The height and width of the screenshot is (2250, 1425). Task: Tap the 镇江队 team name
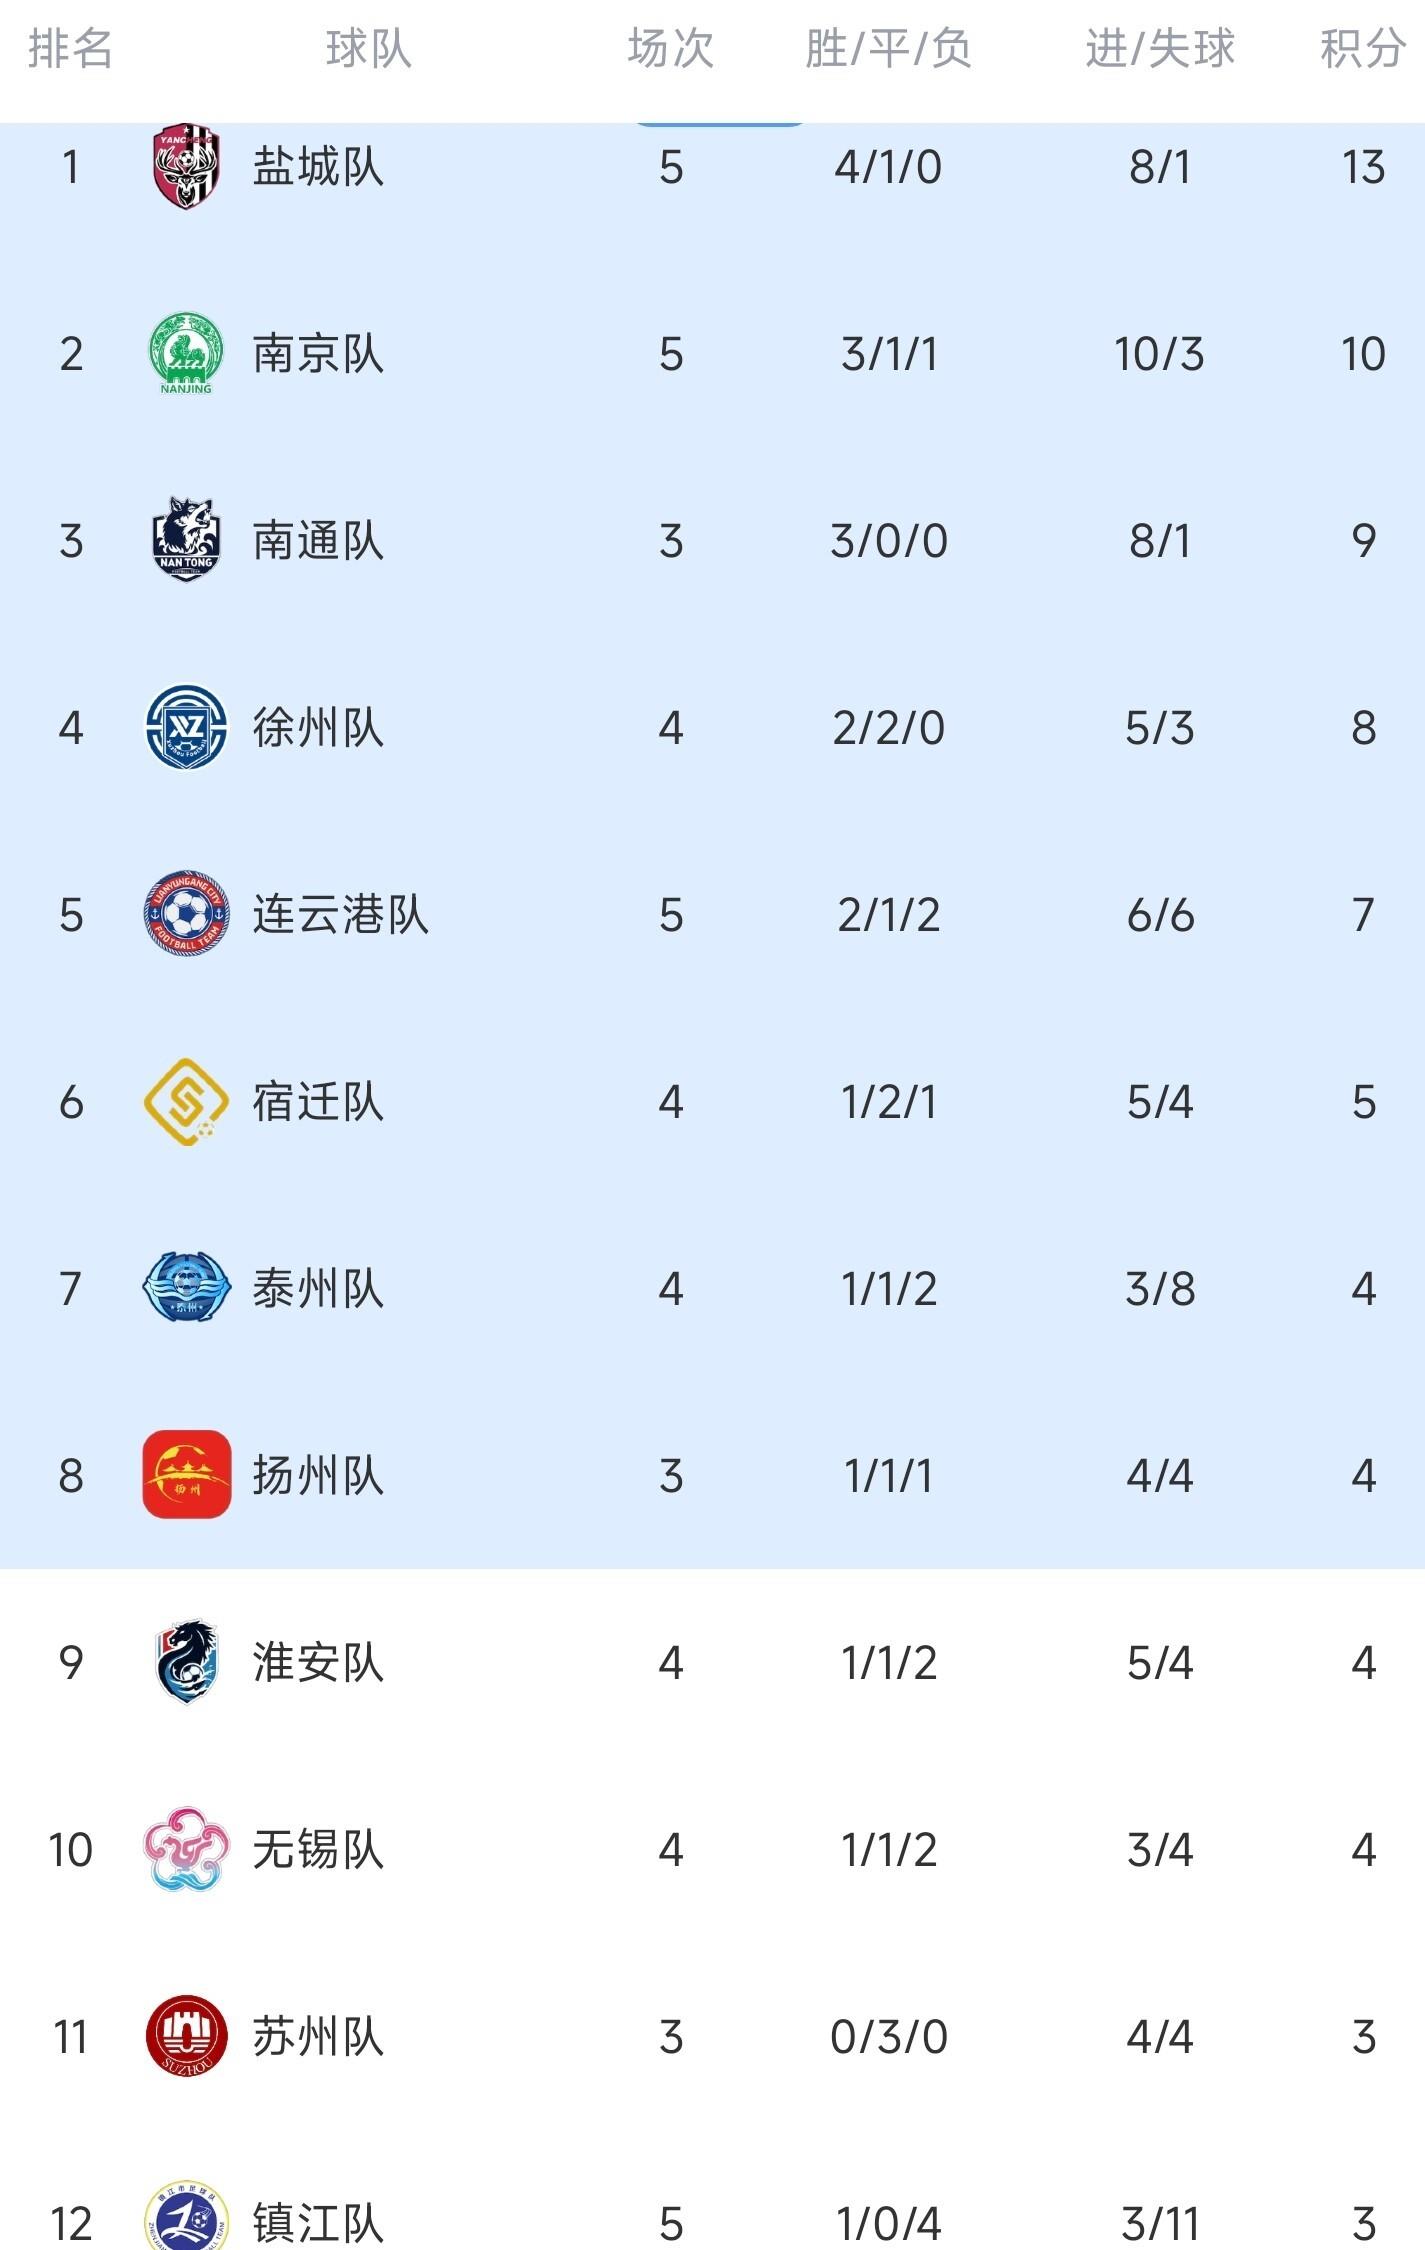[318, 2223]
